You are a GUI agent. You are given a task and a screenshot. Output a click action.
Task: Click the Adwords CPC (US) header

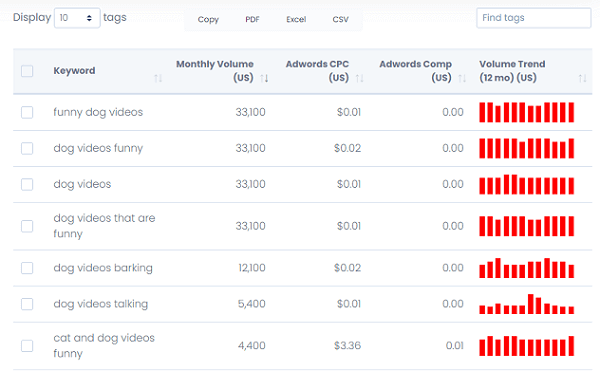click(x=317, y=71)
